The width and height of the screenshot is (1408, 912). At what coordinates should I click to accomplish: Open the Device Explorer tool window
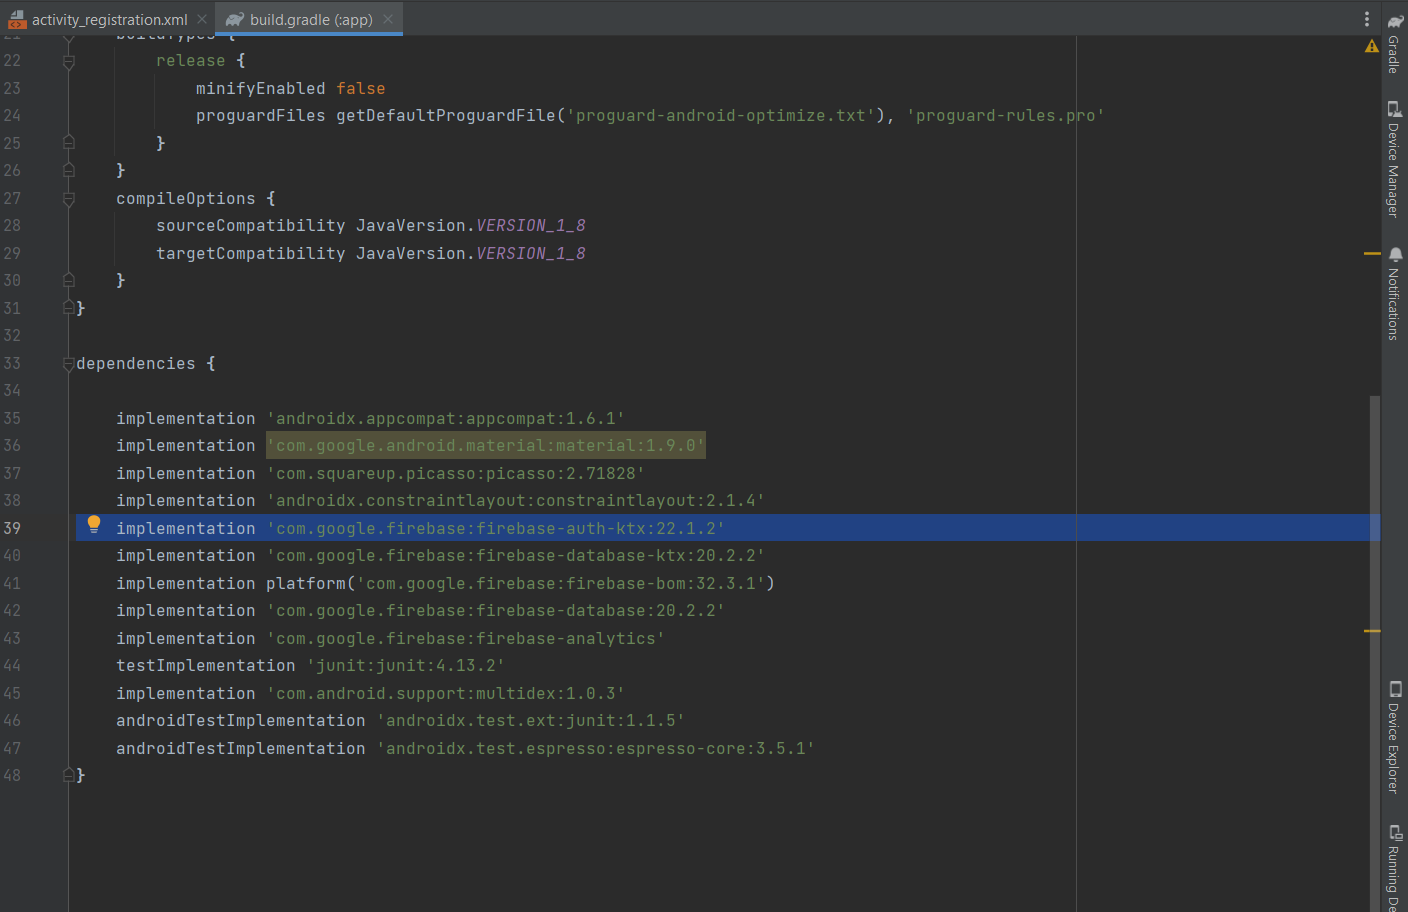1394,737
